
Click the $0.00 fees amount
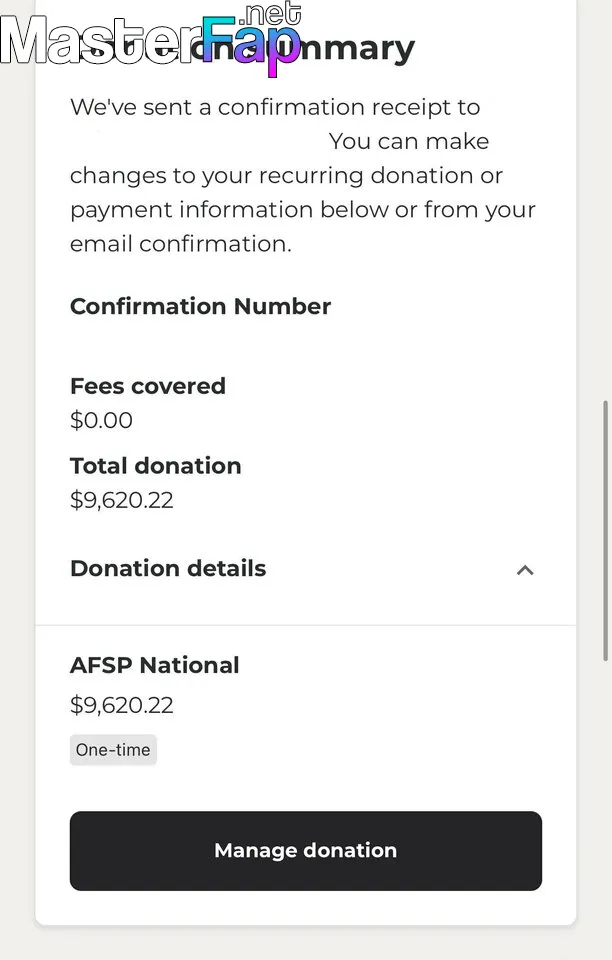[x=101, y=420]
